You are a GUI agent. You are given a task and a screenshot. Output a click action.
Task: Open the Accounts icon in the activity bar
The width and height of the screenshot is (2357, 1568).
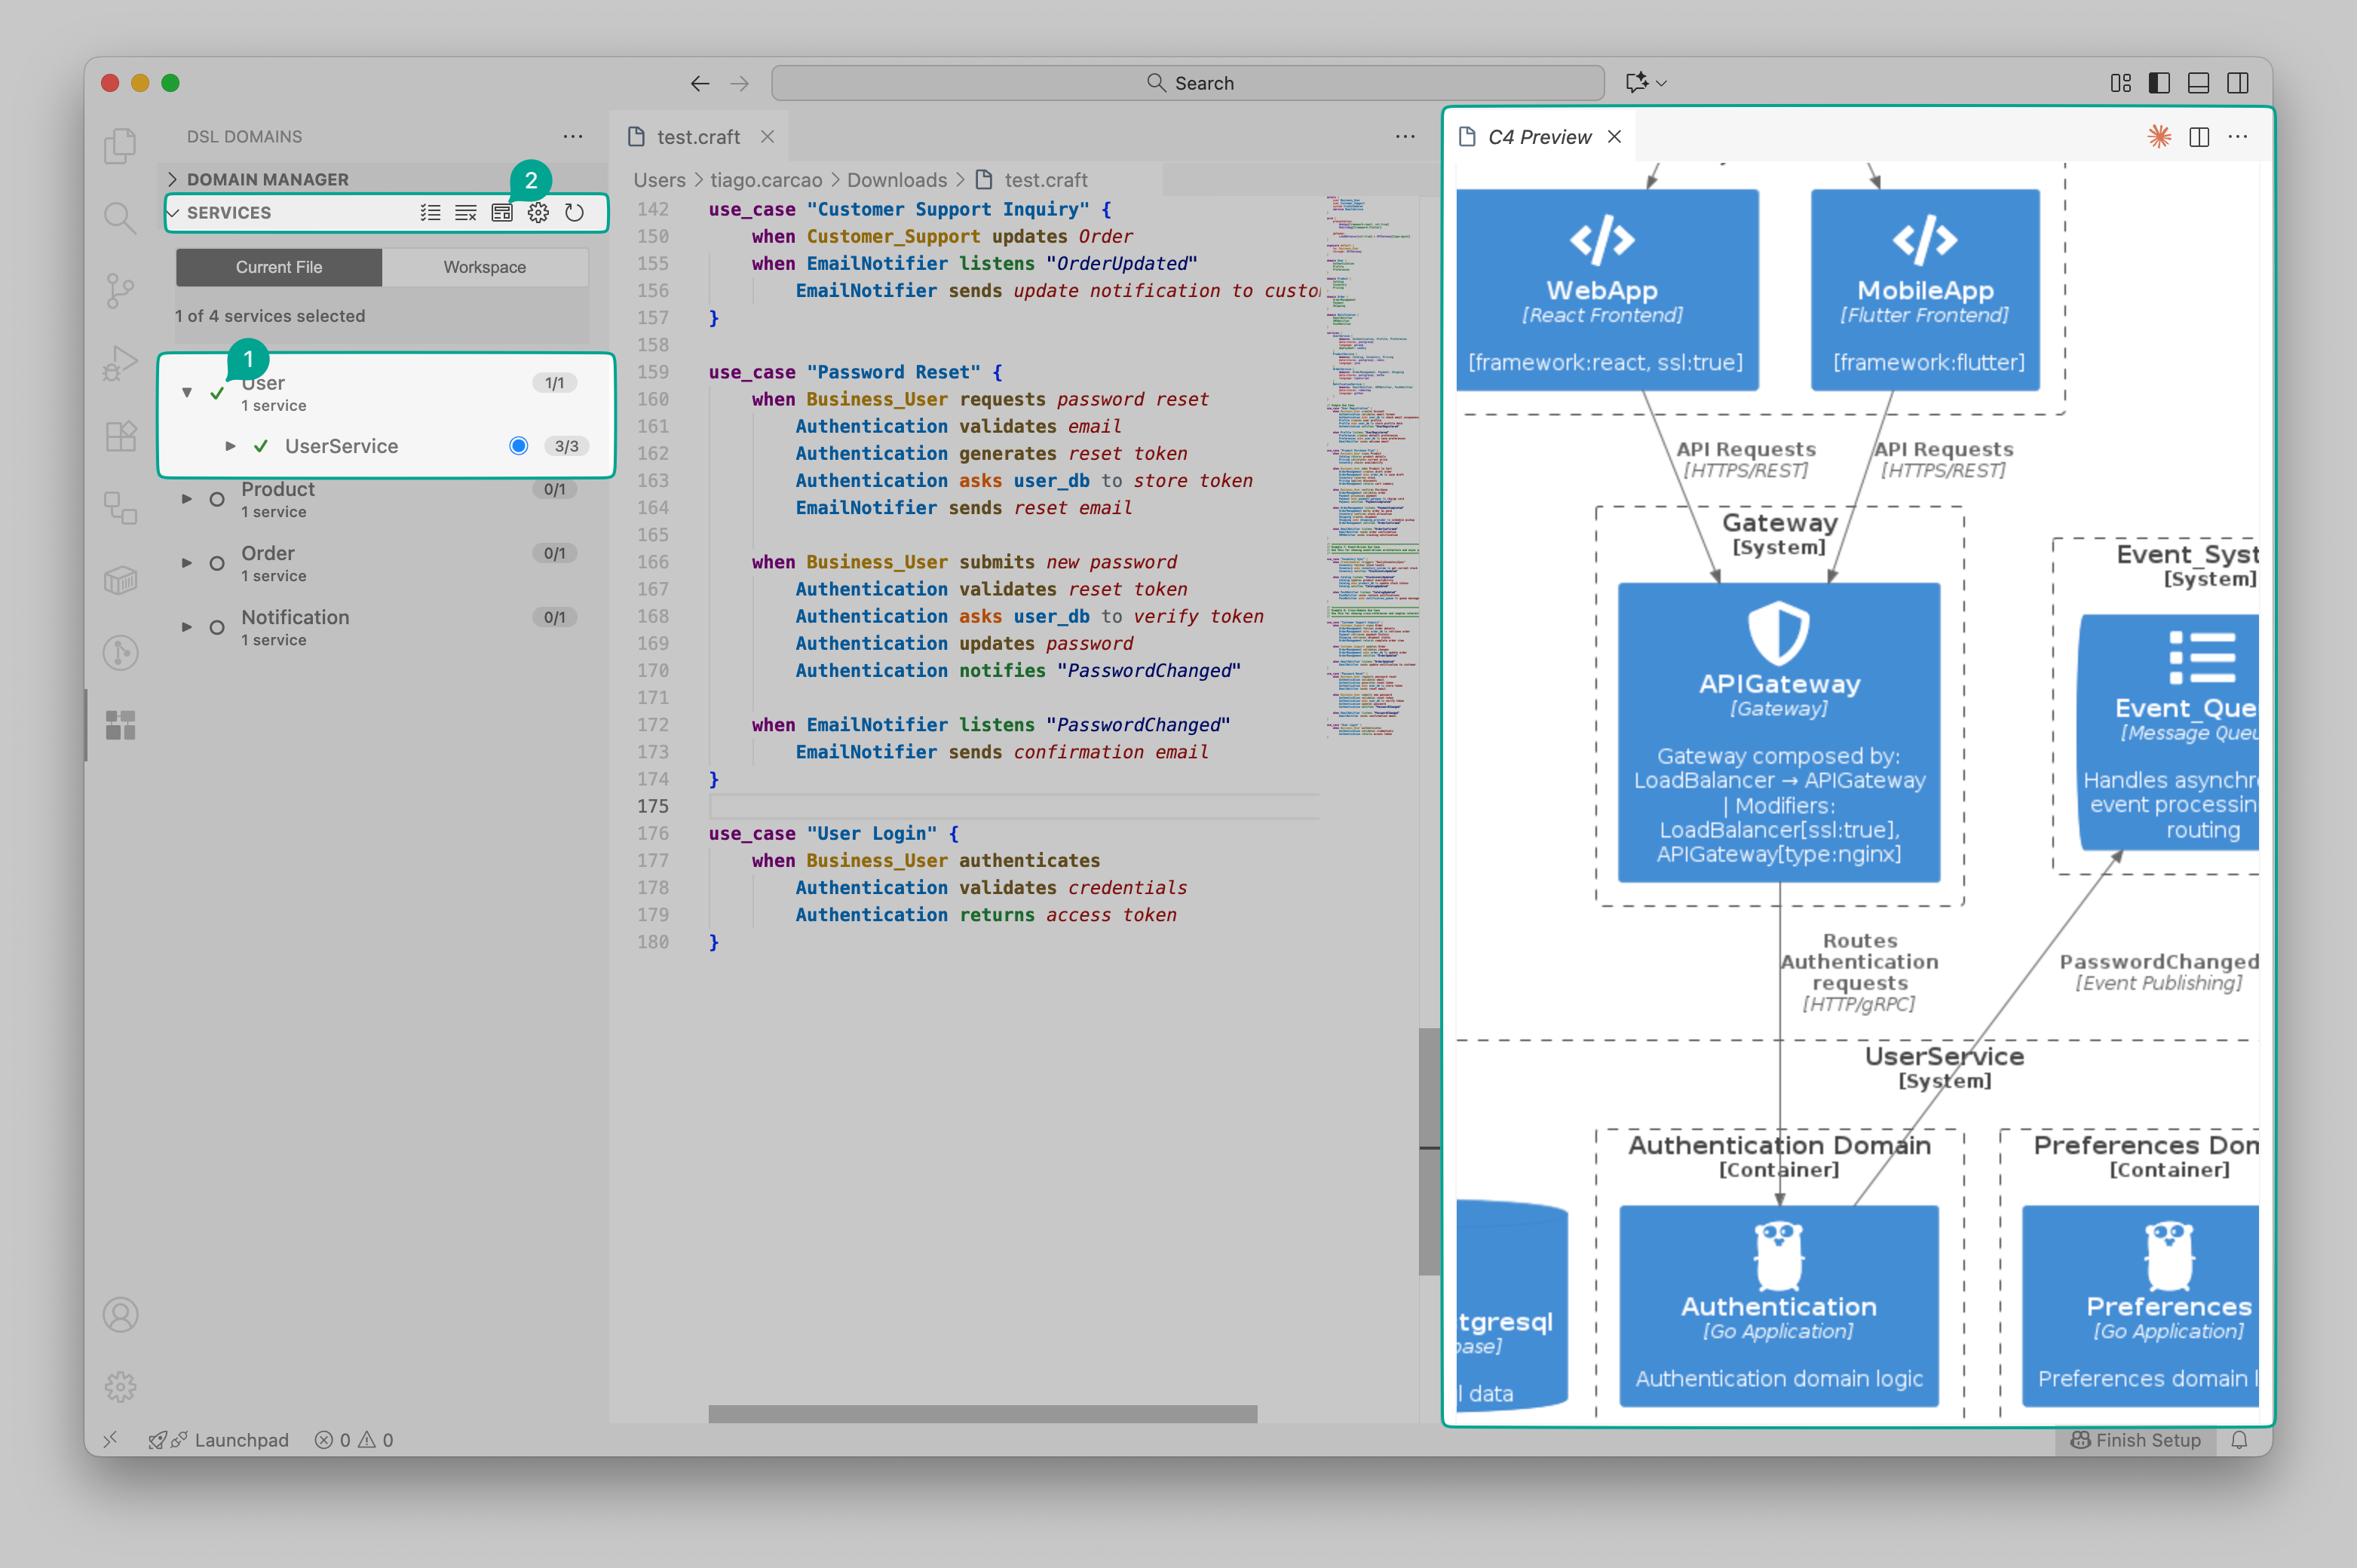click(x=120, y=1314)
